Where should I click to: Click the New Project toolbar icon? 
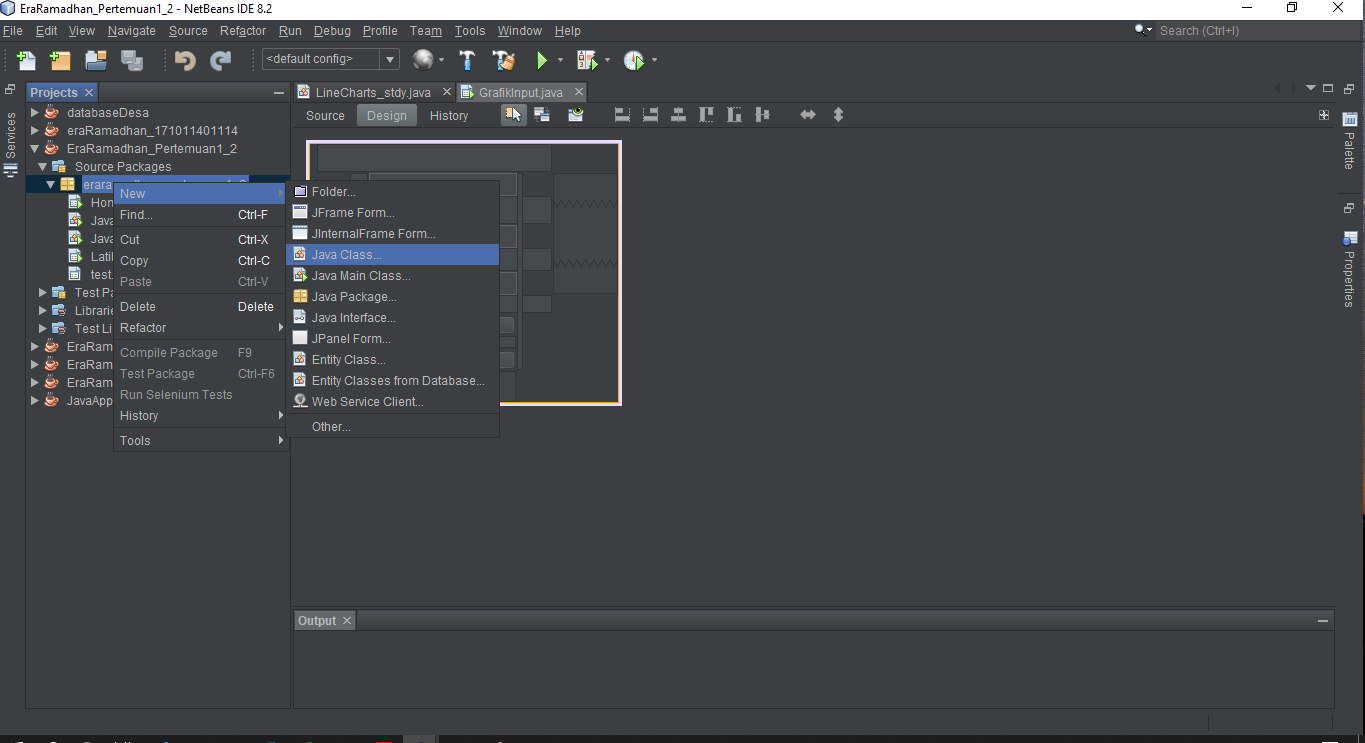pos(60,61)
